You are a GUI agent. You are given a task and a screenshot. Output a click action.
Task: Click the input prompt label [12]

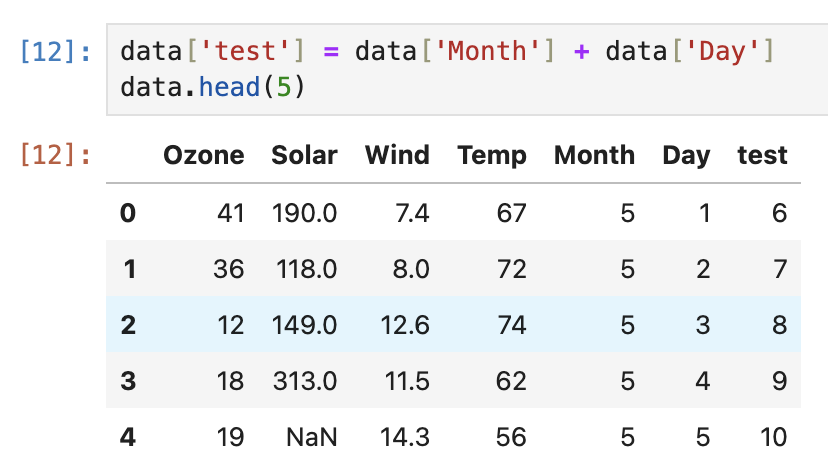click(x=55, y=52)
